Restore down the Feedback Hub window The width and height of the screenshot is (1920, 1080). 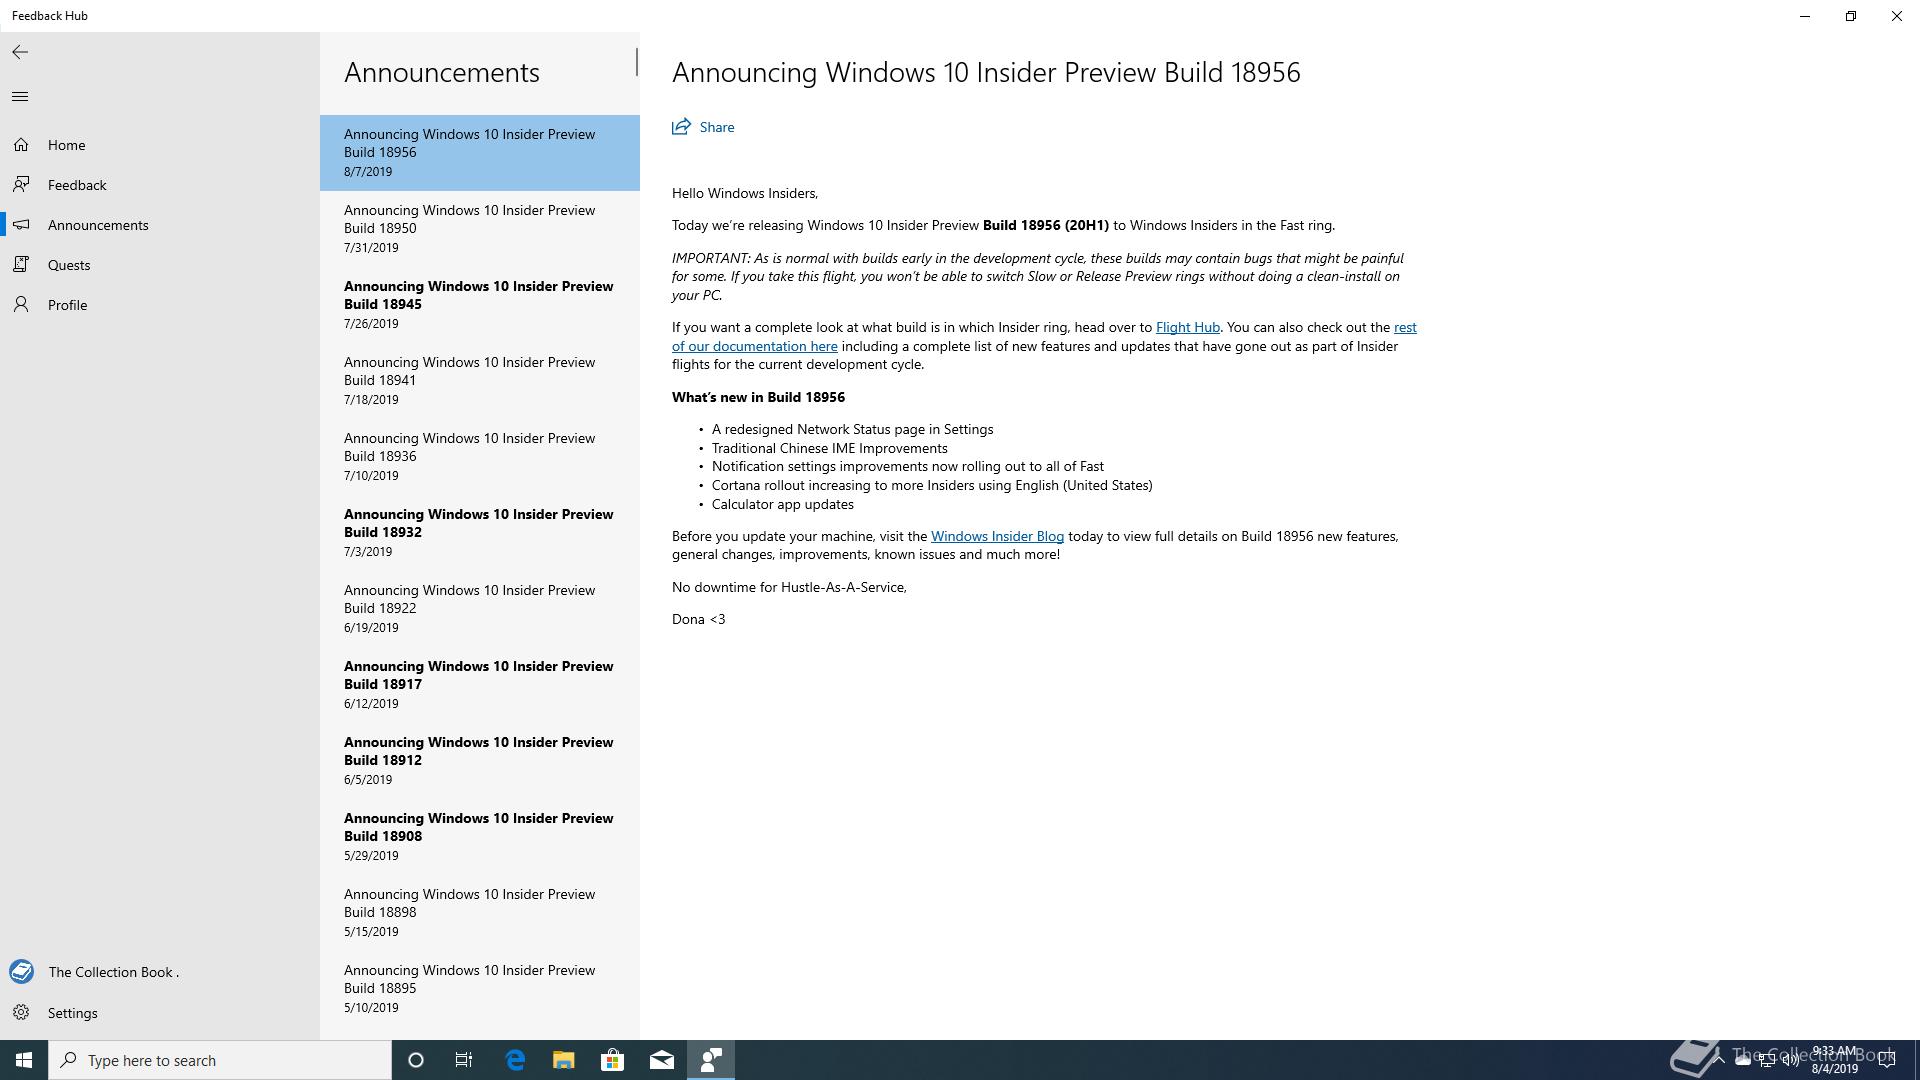tap(1851, 16)
